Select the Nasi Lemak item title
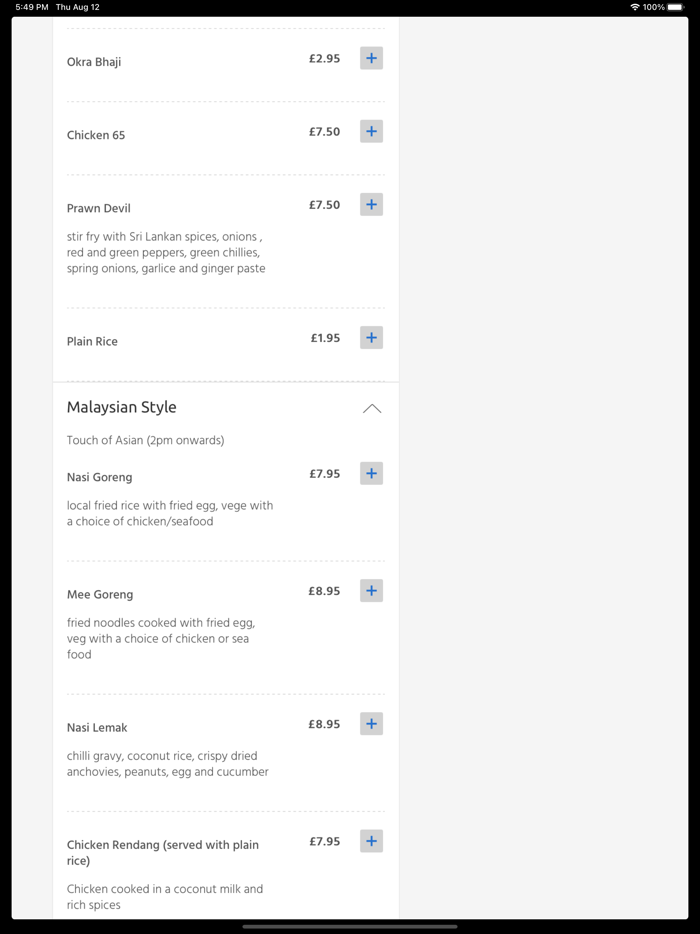 click(97, 727)
